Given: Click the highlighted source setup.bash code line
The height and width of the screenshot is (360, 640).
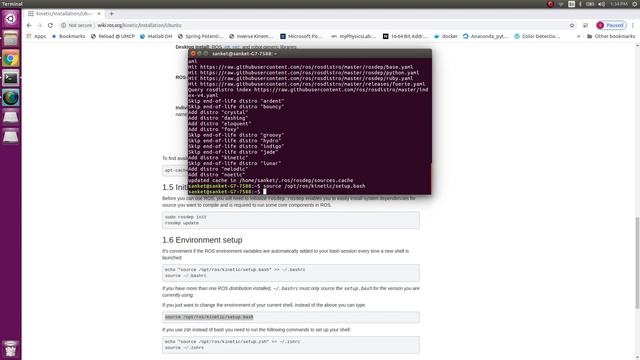Looking at the screenshot, I should click(x=209, y=317).
